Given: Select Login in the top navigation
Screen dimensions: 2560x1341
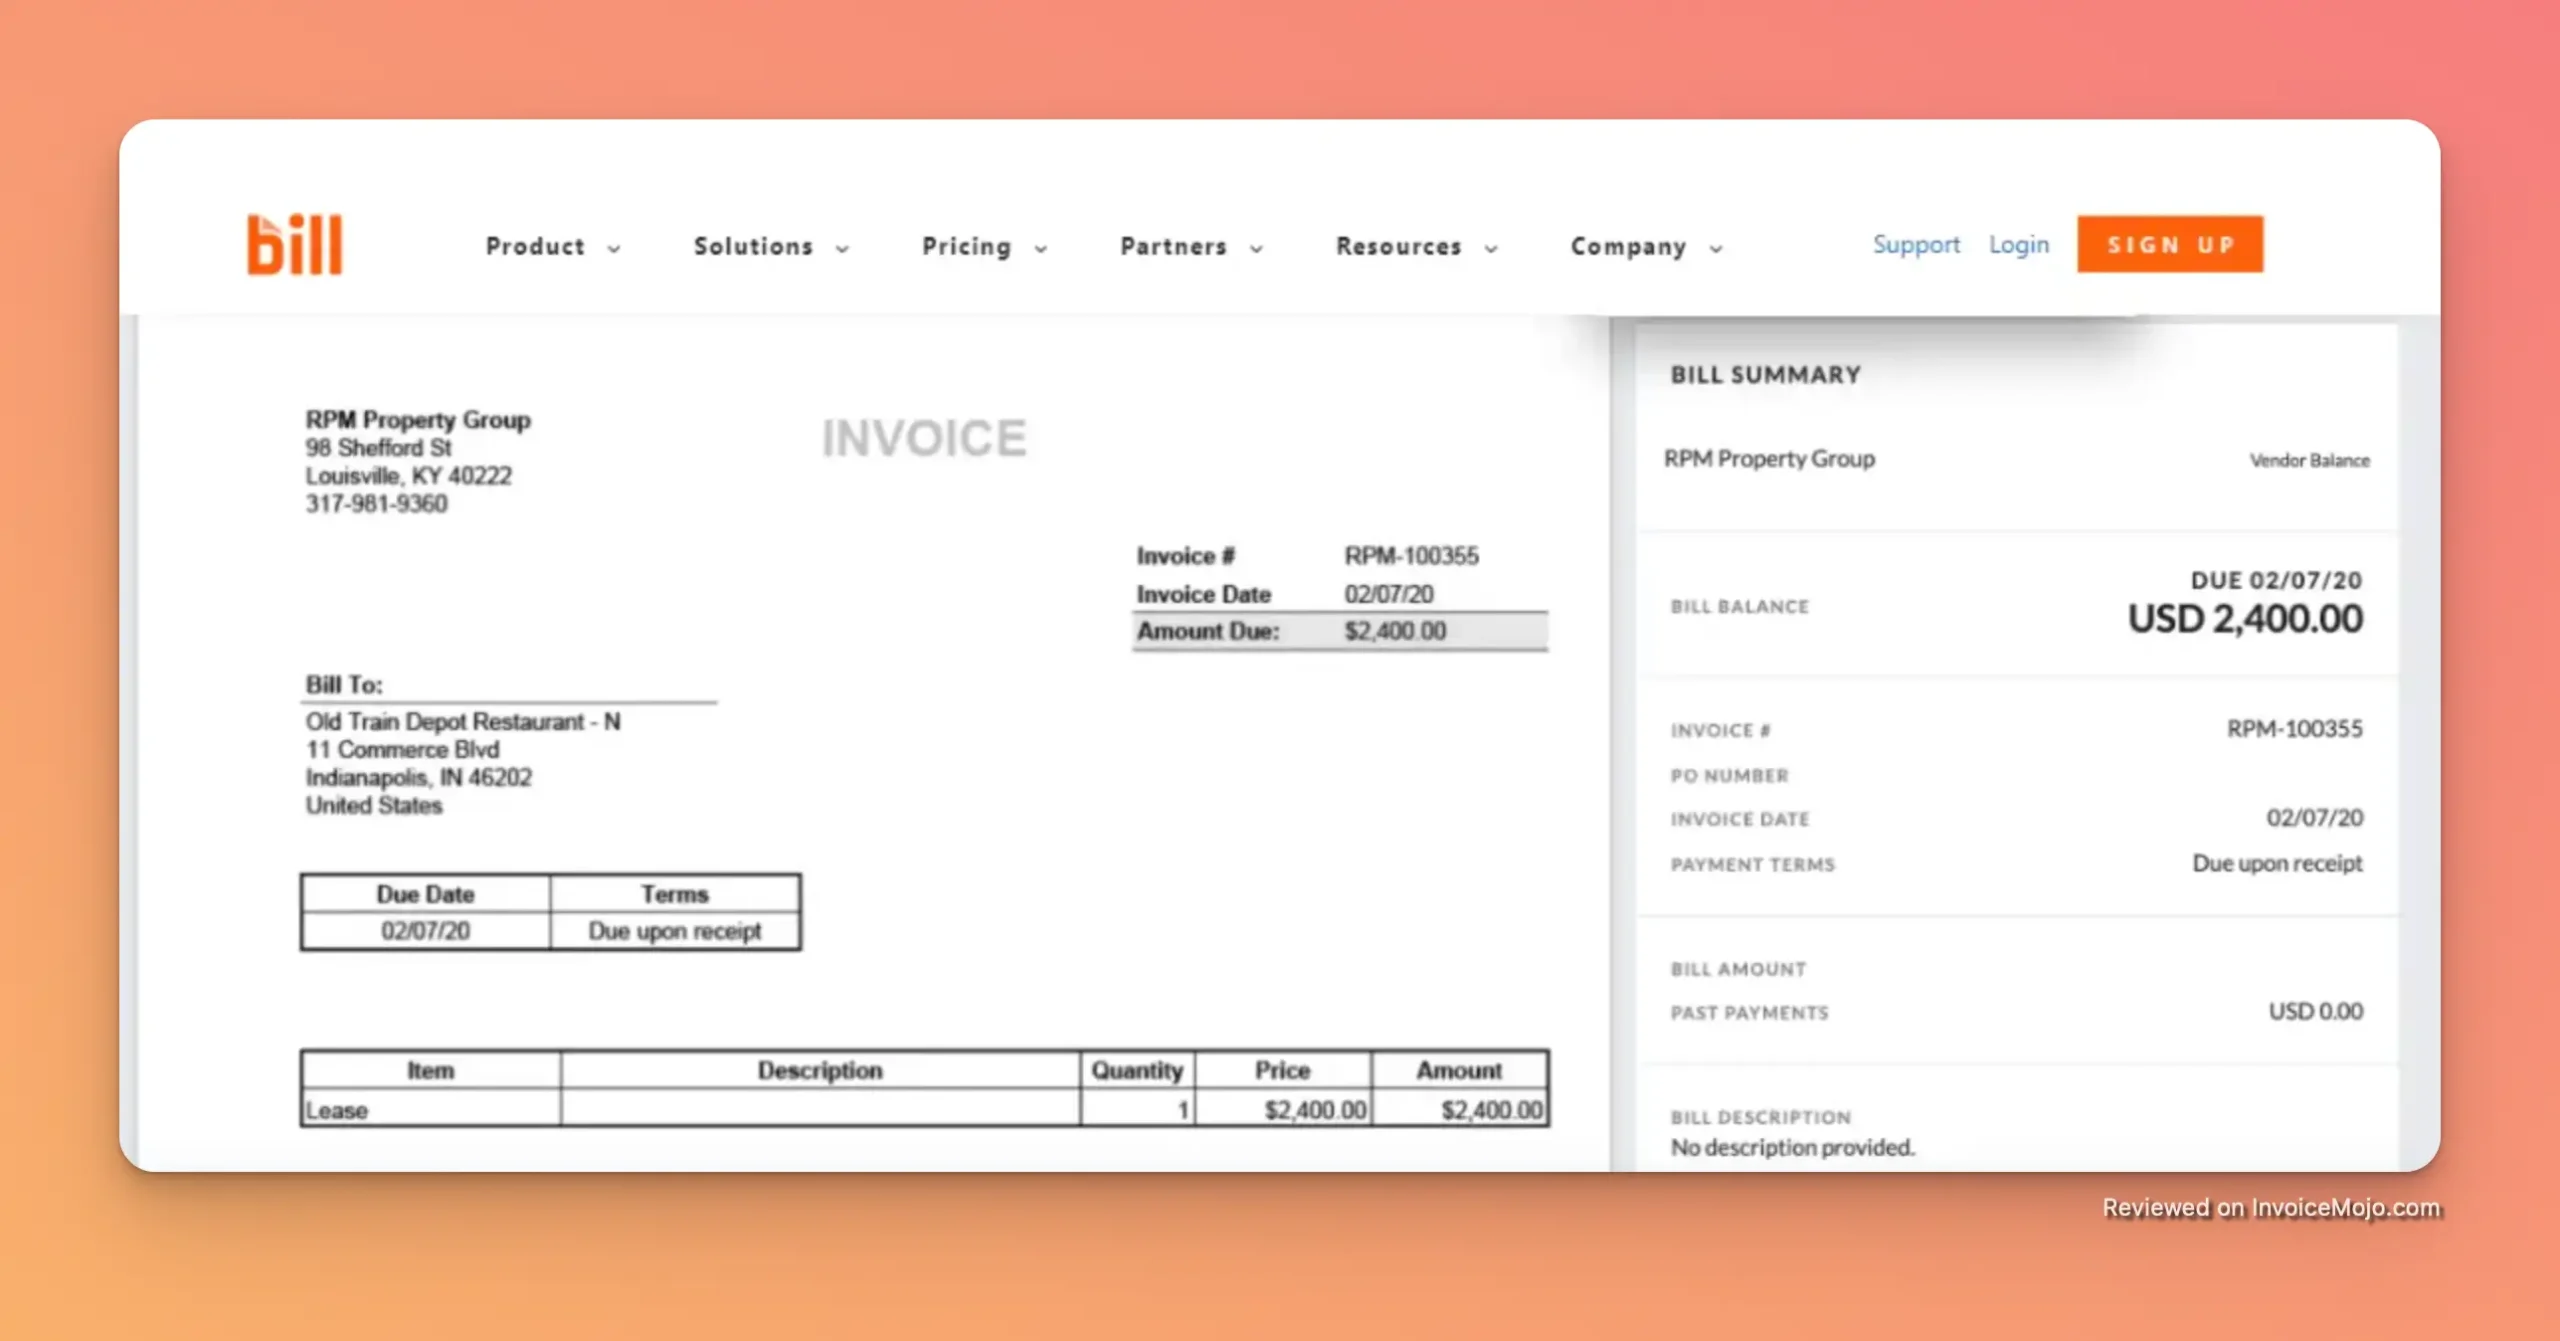Looking at the screenshot, I should pos(2018,244).
